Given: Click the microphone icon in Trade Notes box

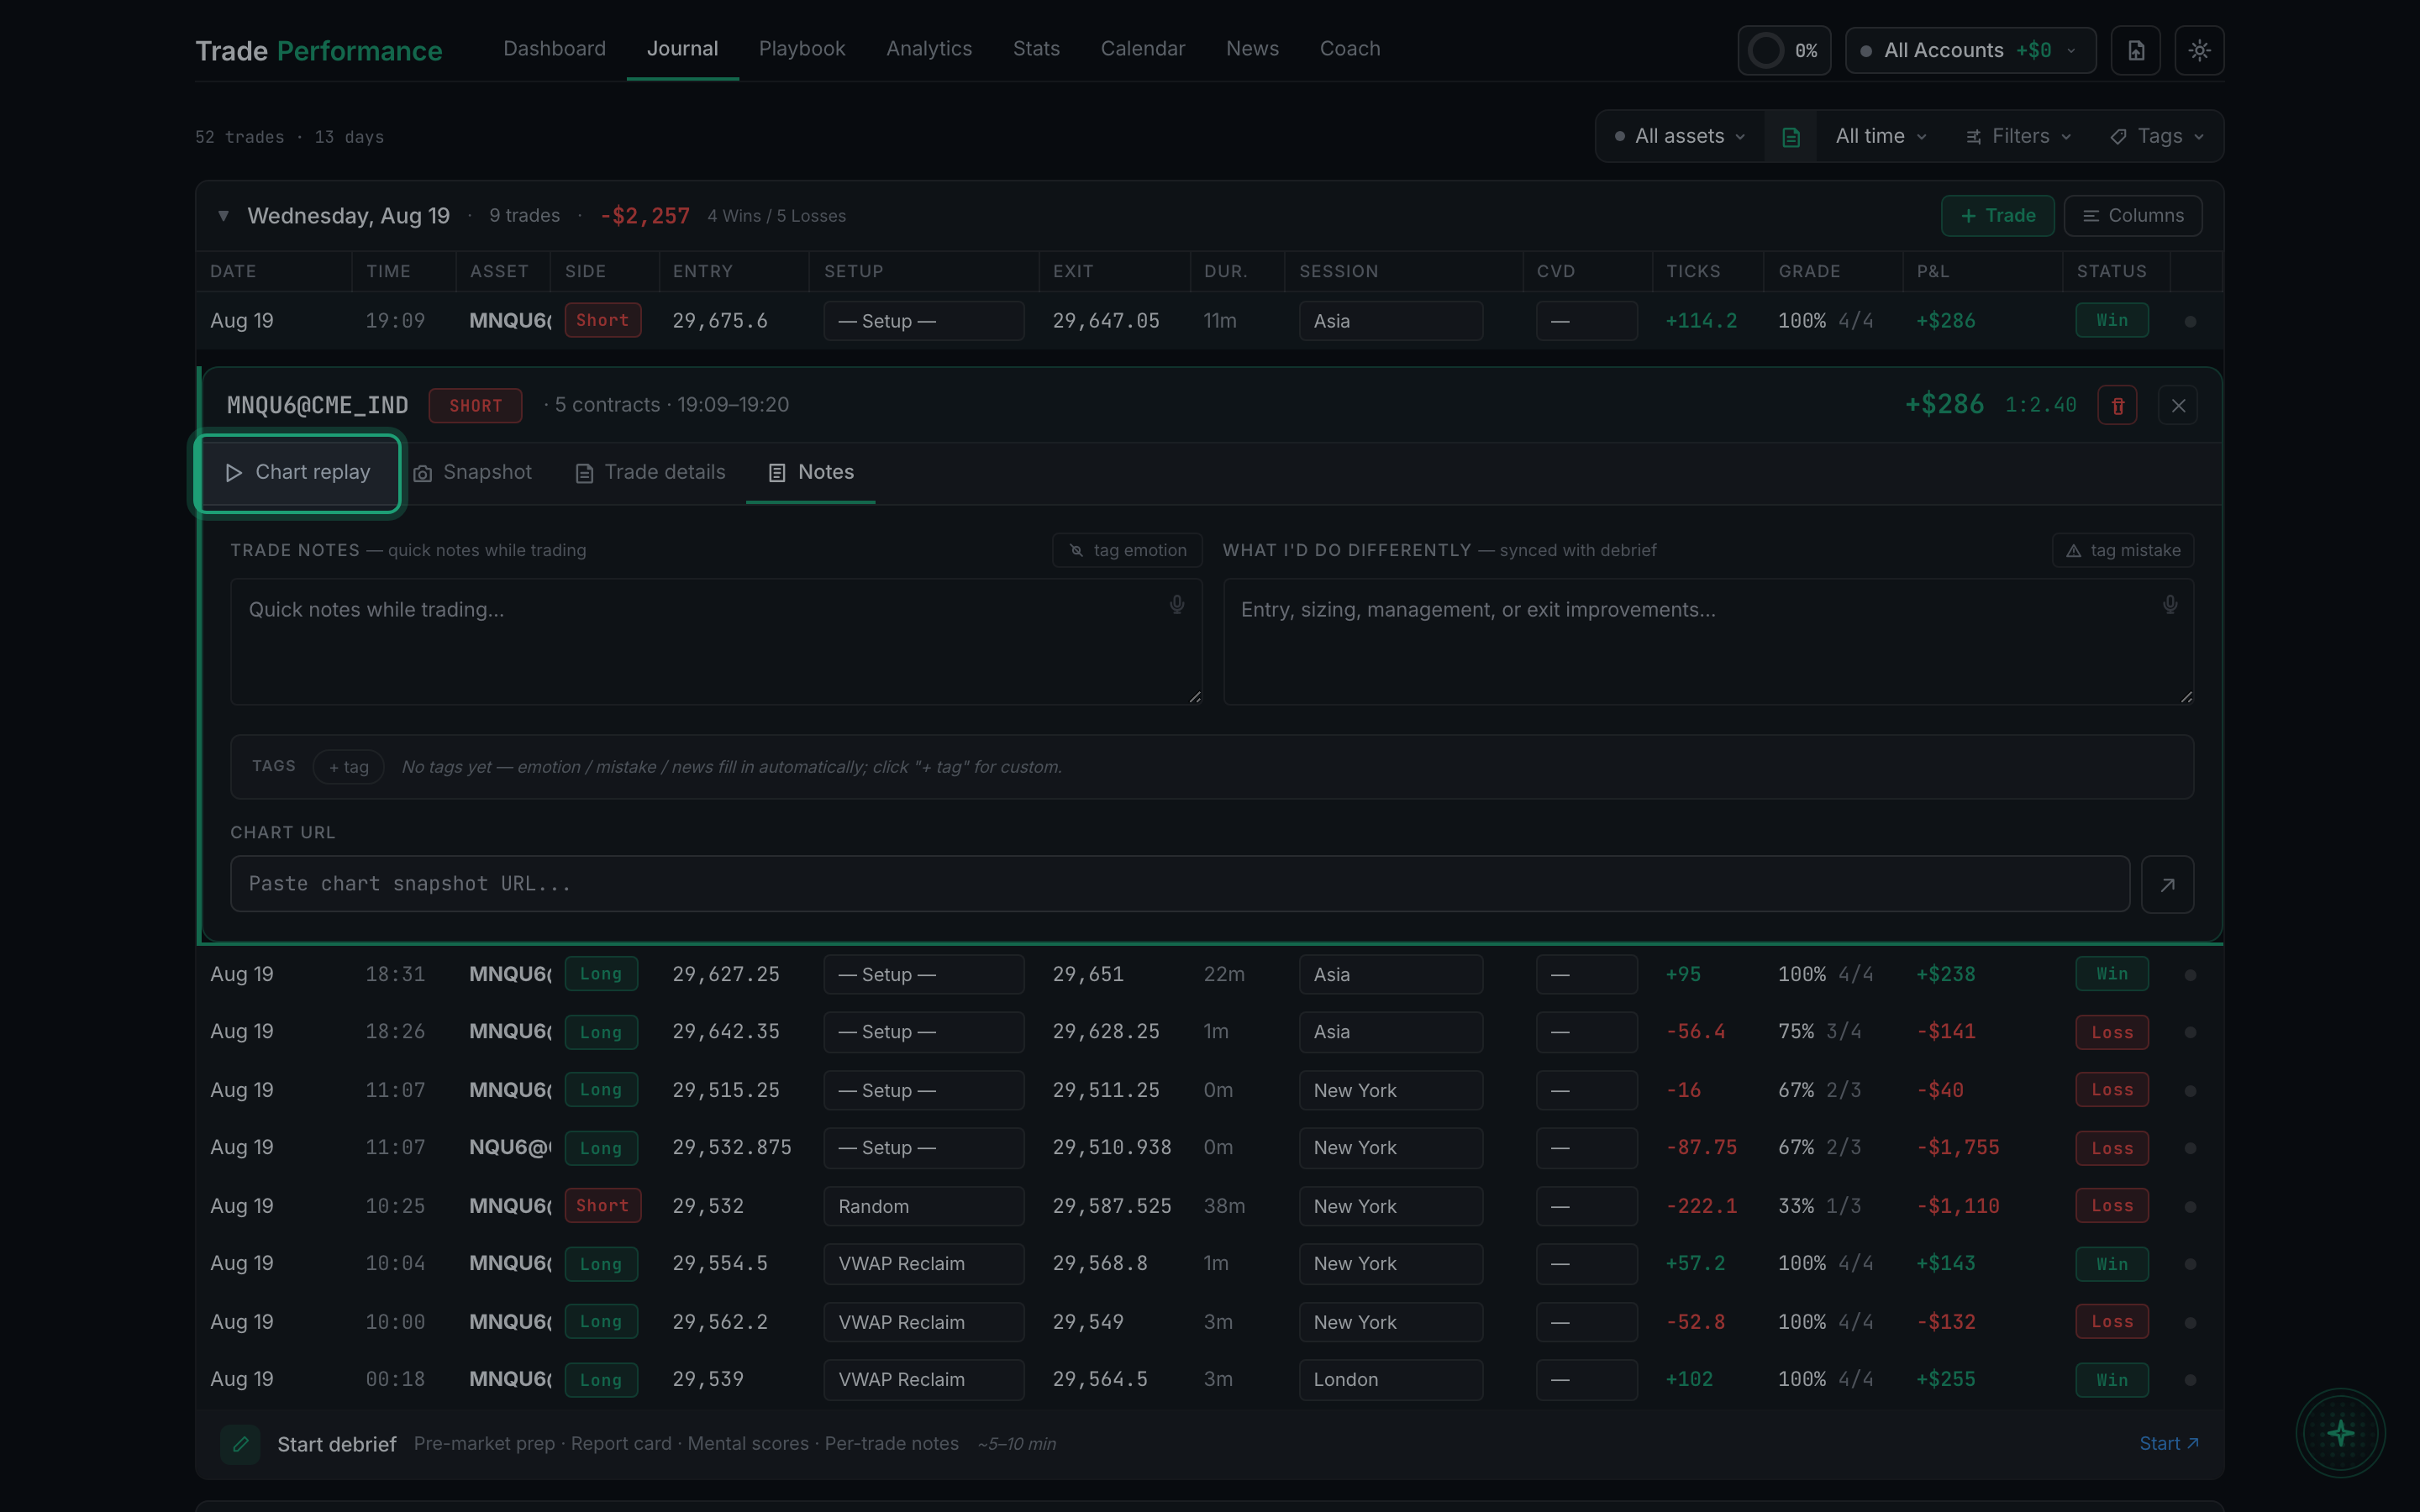Looking at the screenshot, I should click(x=1177, y=605).
